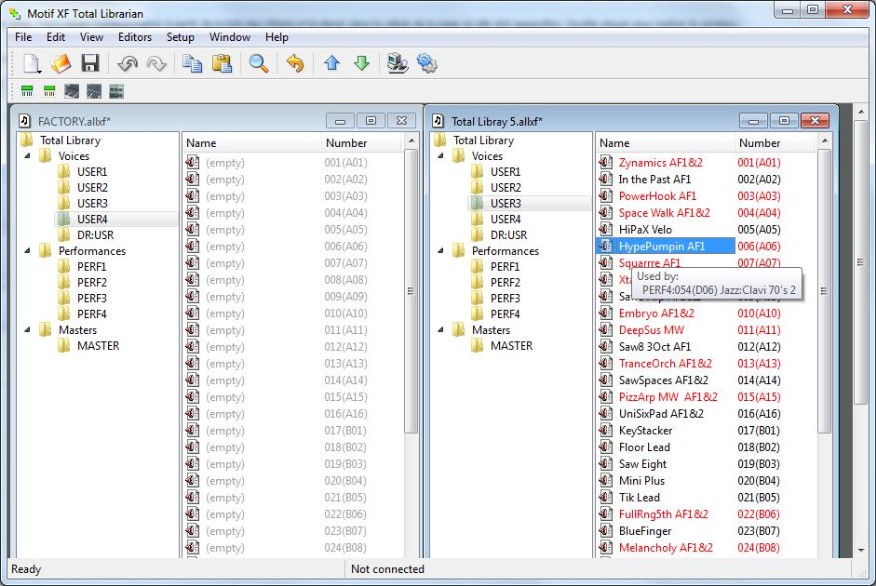Screen dimensions: 876x586
Task: Open settings with the blue gears icon
Action: [x=427, y=64]
